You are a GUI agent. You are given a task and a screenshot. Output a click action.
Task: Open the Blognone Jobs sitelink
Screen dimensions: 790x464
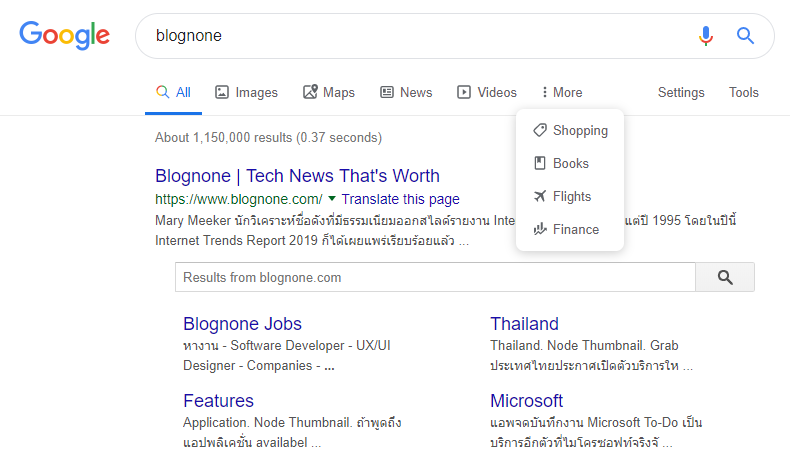[242, 324]
